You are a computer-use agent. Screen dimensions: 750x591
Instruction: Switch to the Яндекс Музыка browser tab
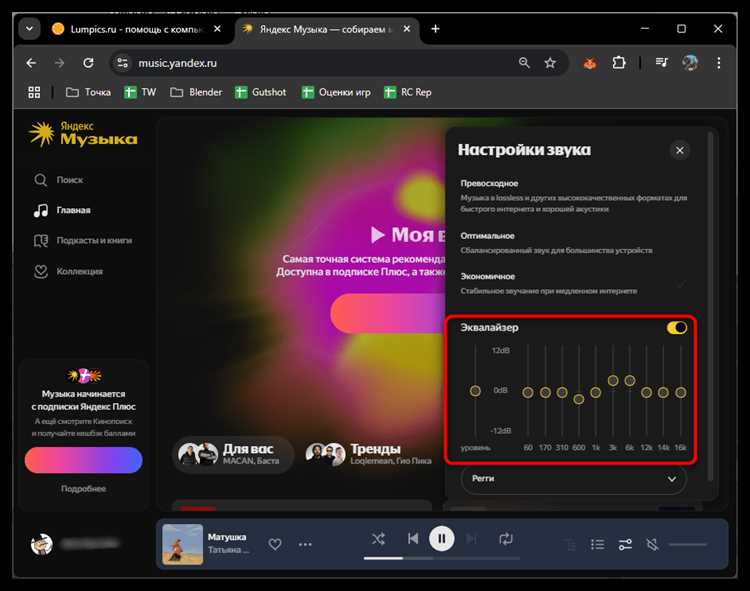(x=325, y=29)
